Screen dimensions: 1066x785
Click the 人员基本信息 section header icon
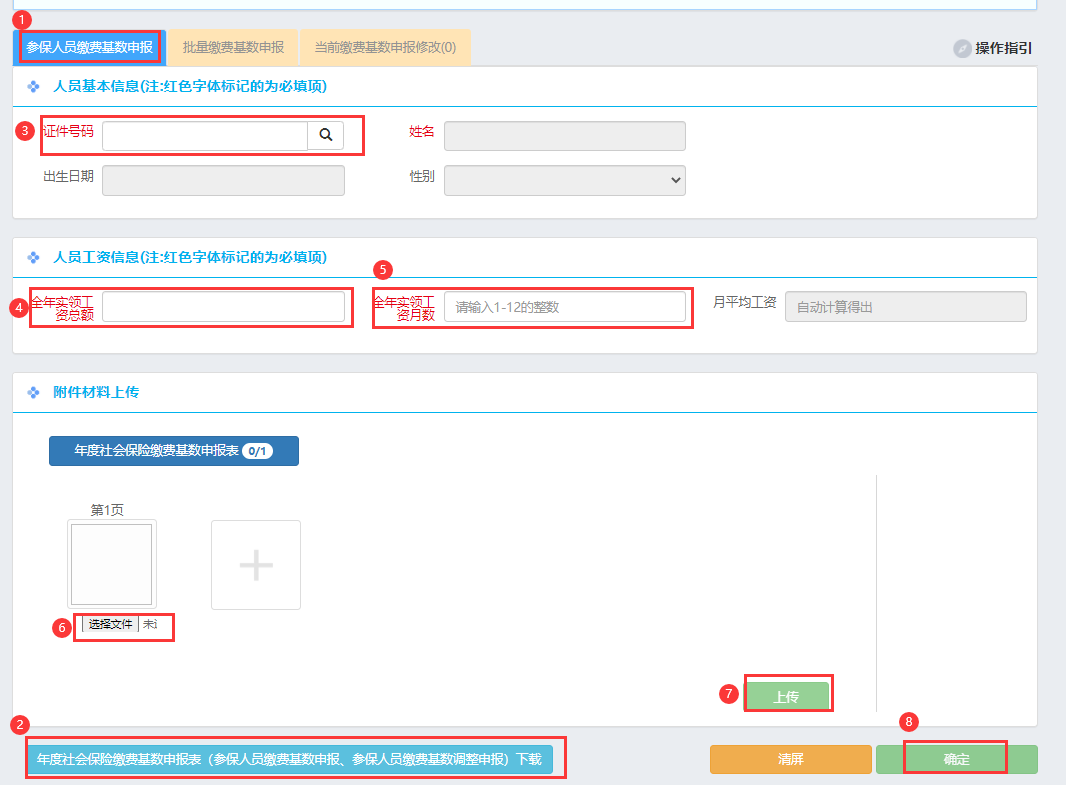(33, 87)
